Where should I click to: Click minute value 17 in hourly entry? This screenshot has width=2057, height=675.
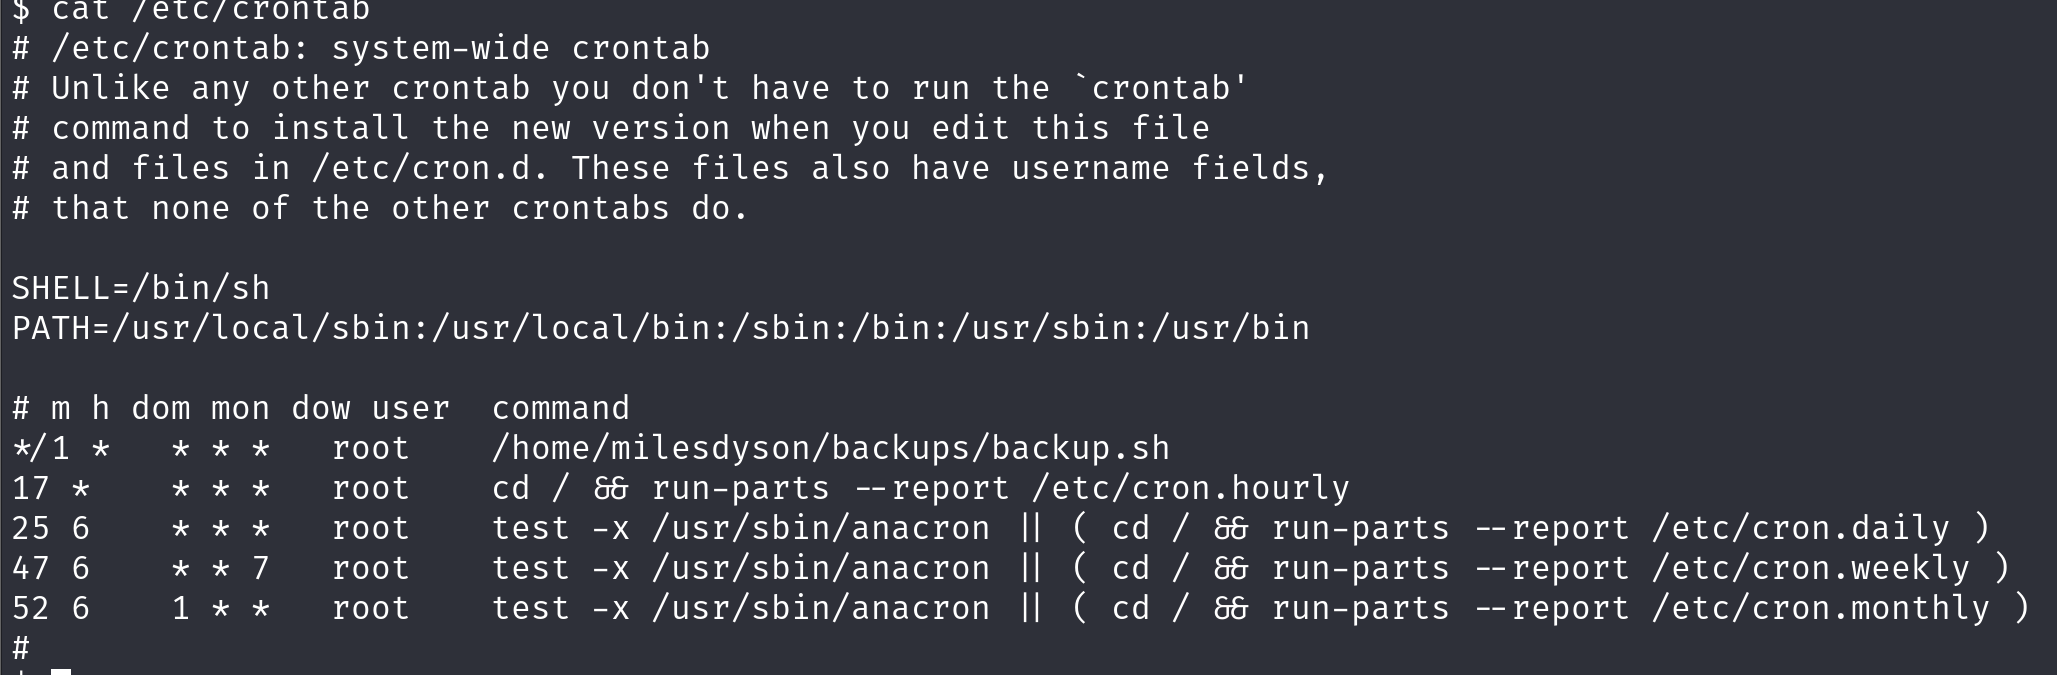point(31,488)
